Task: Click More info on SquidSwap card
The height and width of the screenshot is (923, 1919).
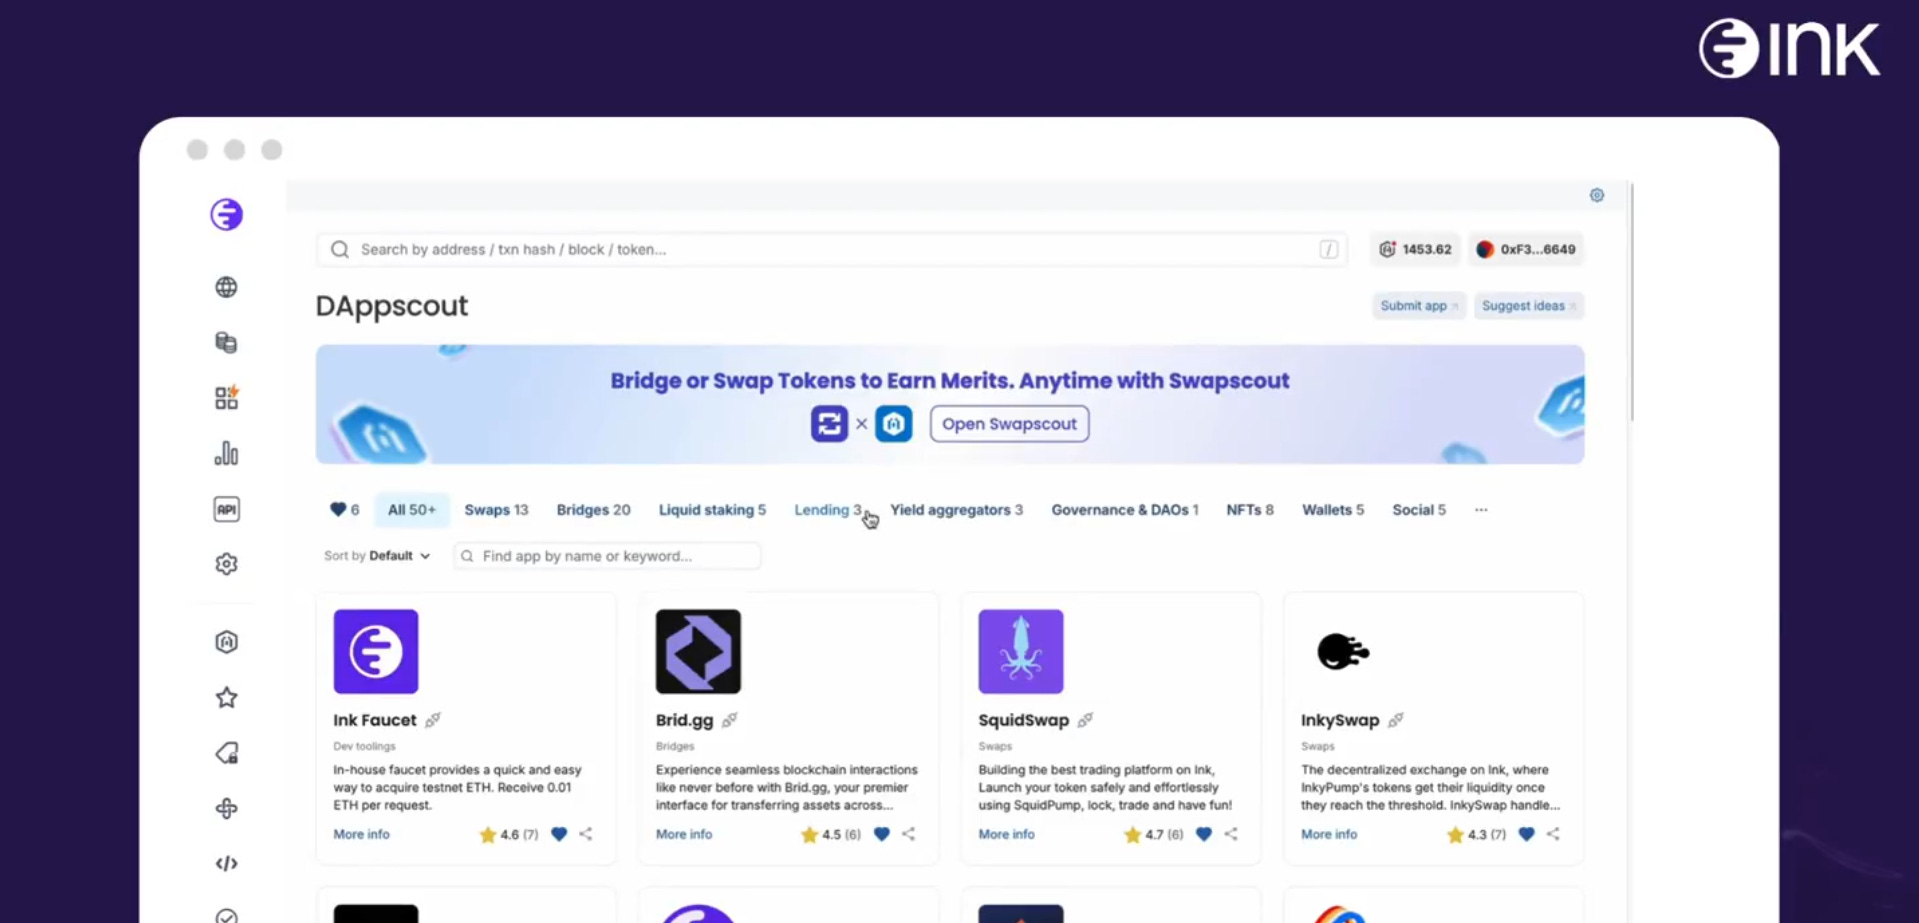Action: pyautogui.click(x=1006, y=834)
